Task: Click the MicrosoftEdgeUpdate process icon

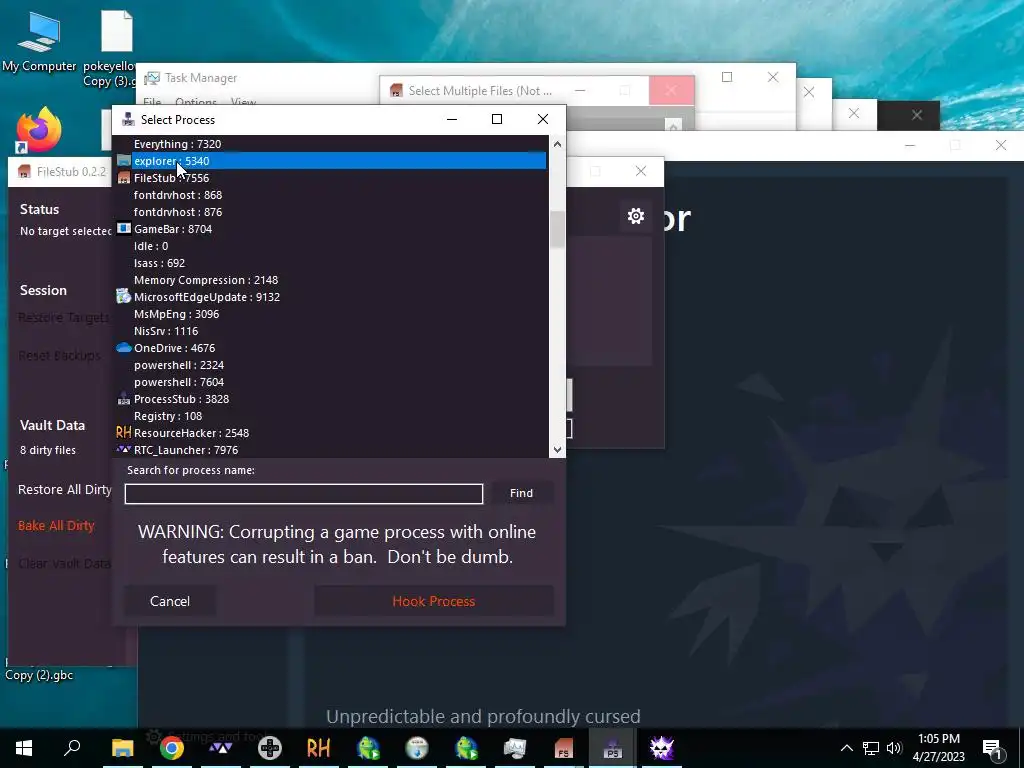Action: click(x=123, y=296)
